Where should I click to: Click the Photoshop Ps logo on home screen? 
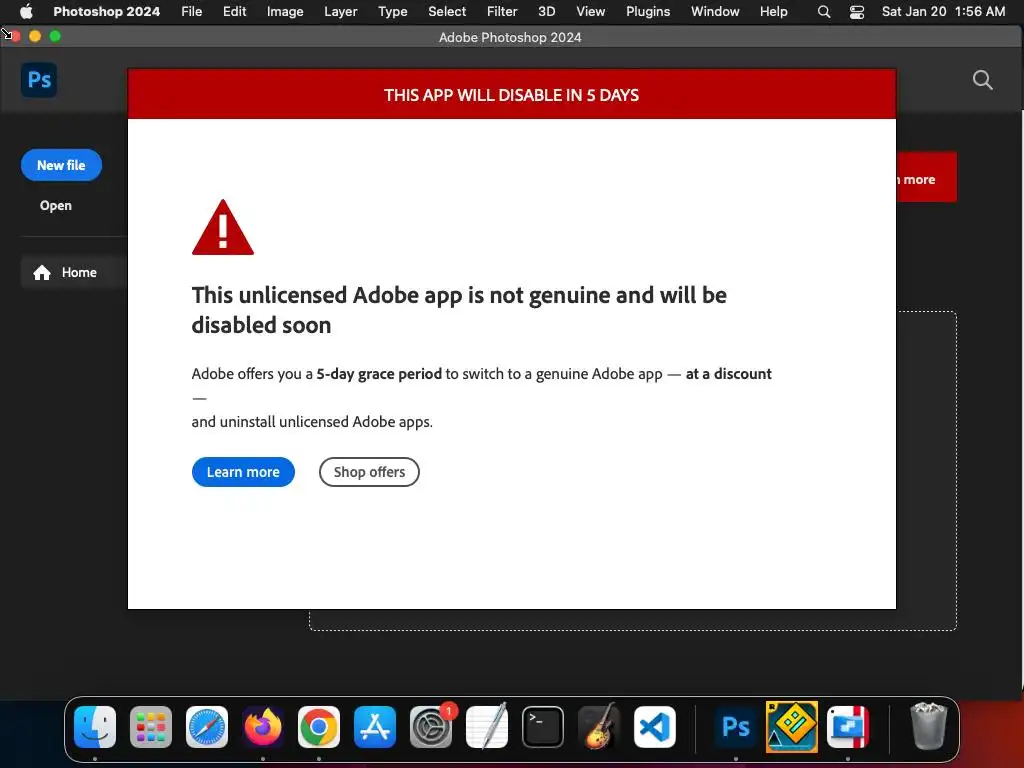(x=39, y=80)
